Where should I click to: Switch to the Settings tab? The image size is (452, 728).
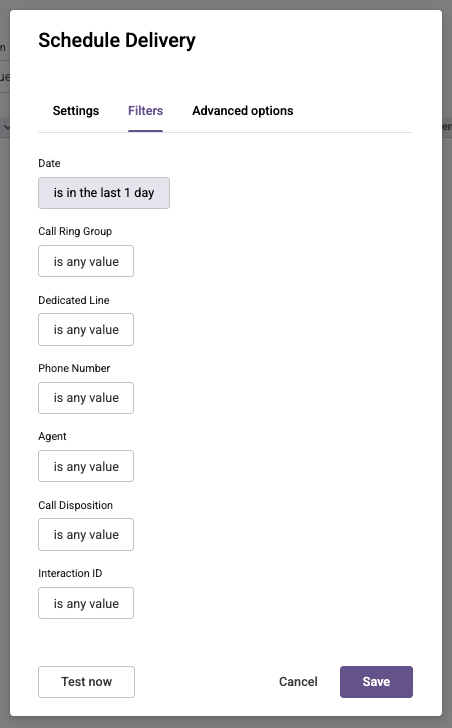click(76, 110)
